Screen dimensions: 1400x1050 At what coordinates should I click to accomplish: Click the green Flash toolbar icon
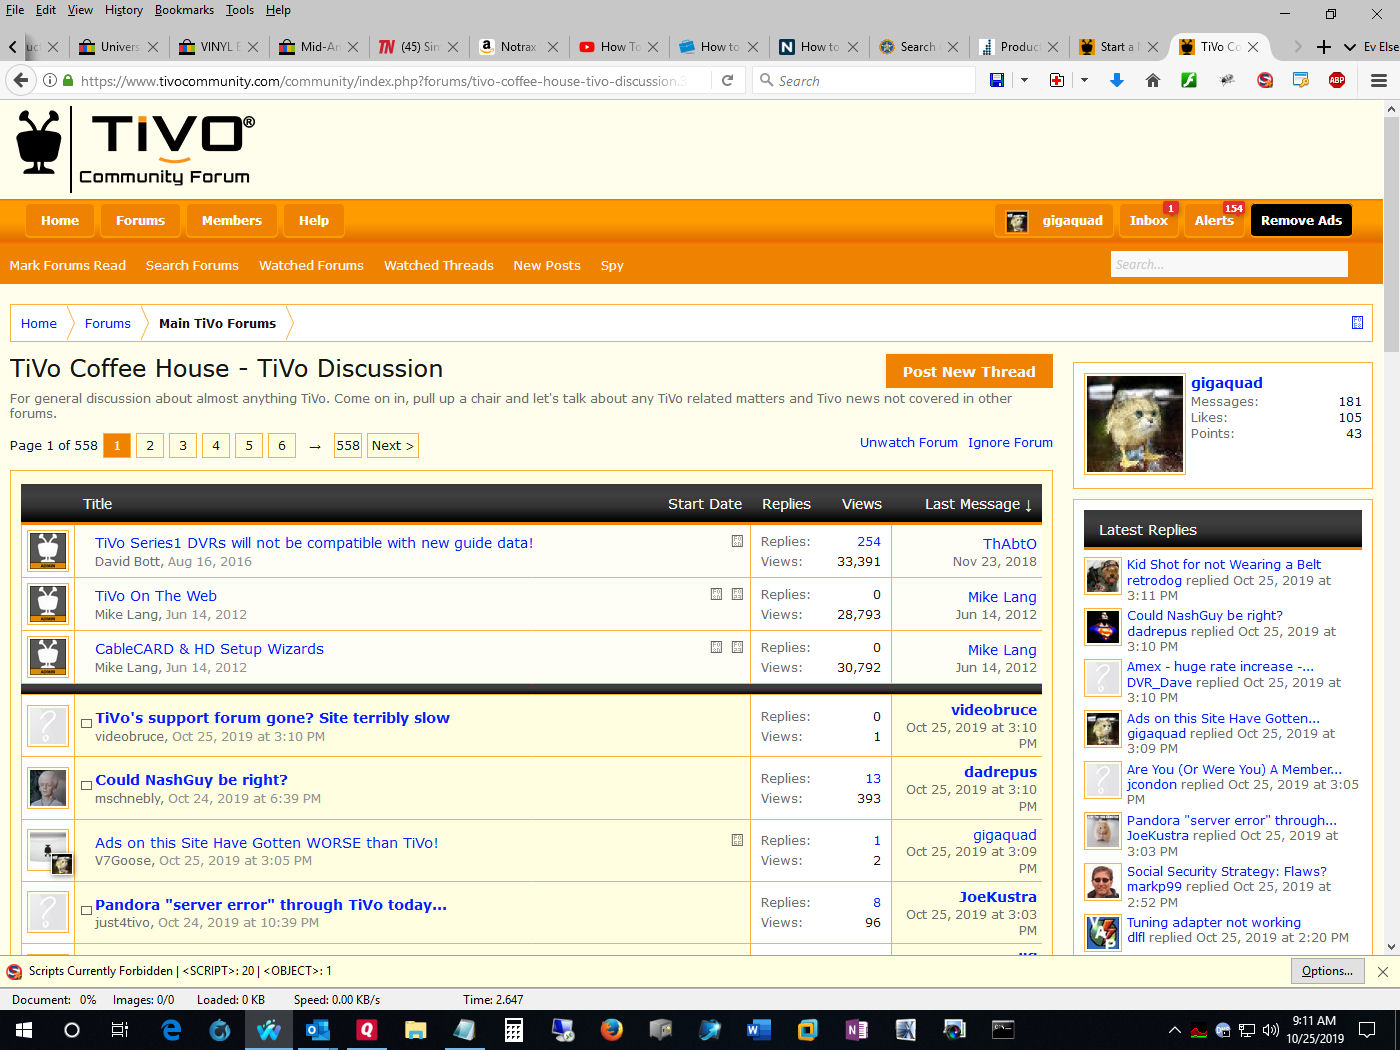click(1189, 80)
